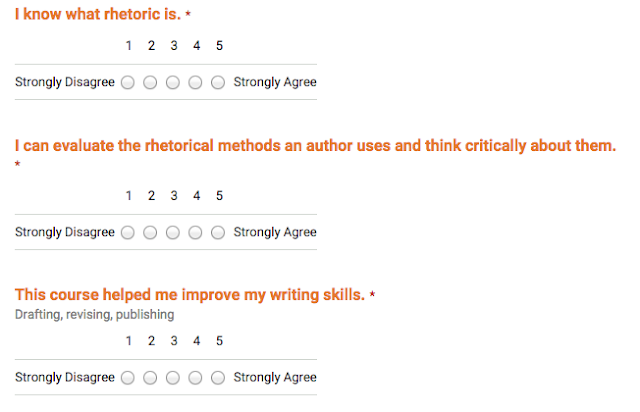Select rating 4 for evaluating rhetorical methods question
Image resolution: width=640 pixels, height=412 pixels.
click(x=195, y=232)
